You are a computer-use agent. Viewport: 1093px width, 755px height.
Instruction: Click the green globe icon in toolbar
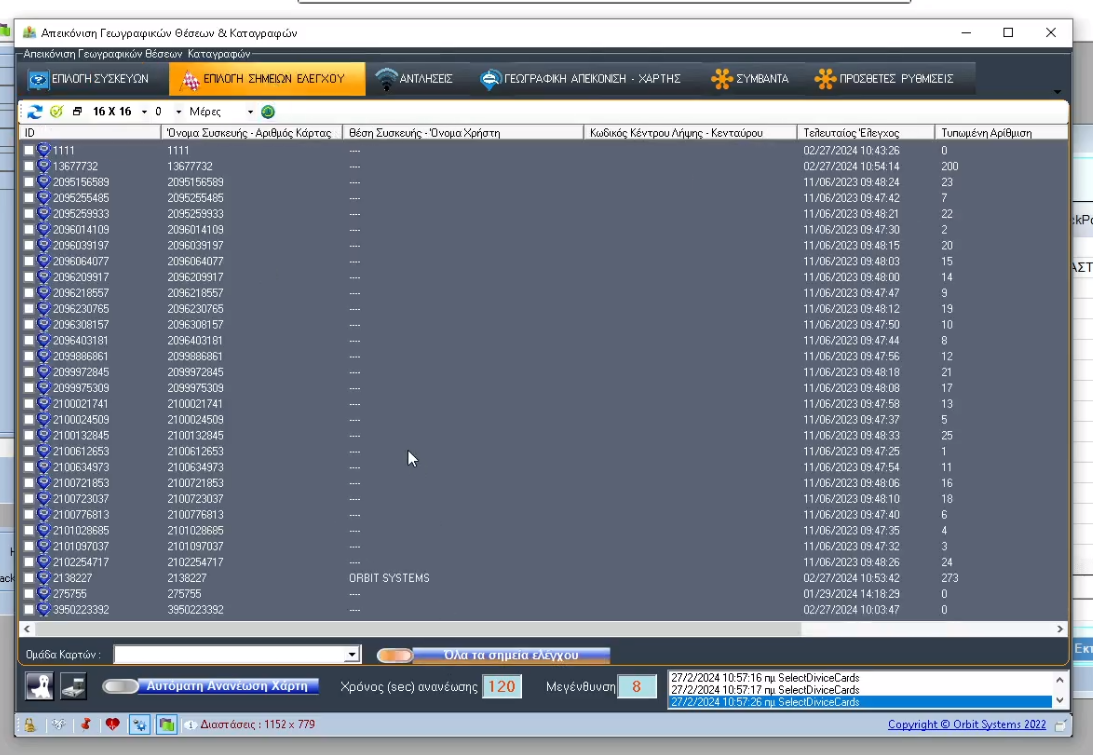(266, 112)
